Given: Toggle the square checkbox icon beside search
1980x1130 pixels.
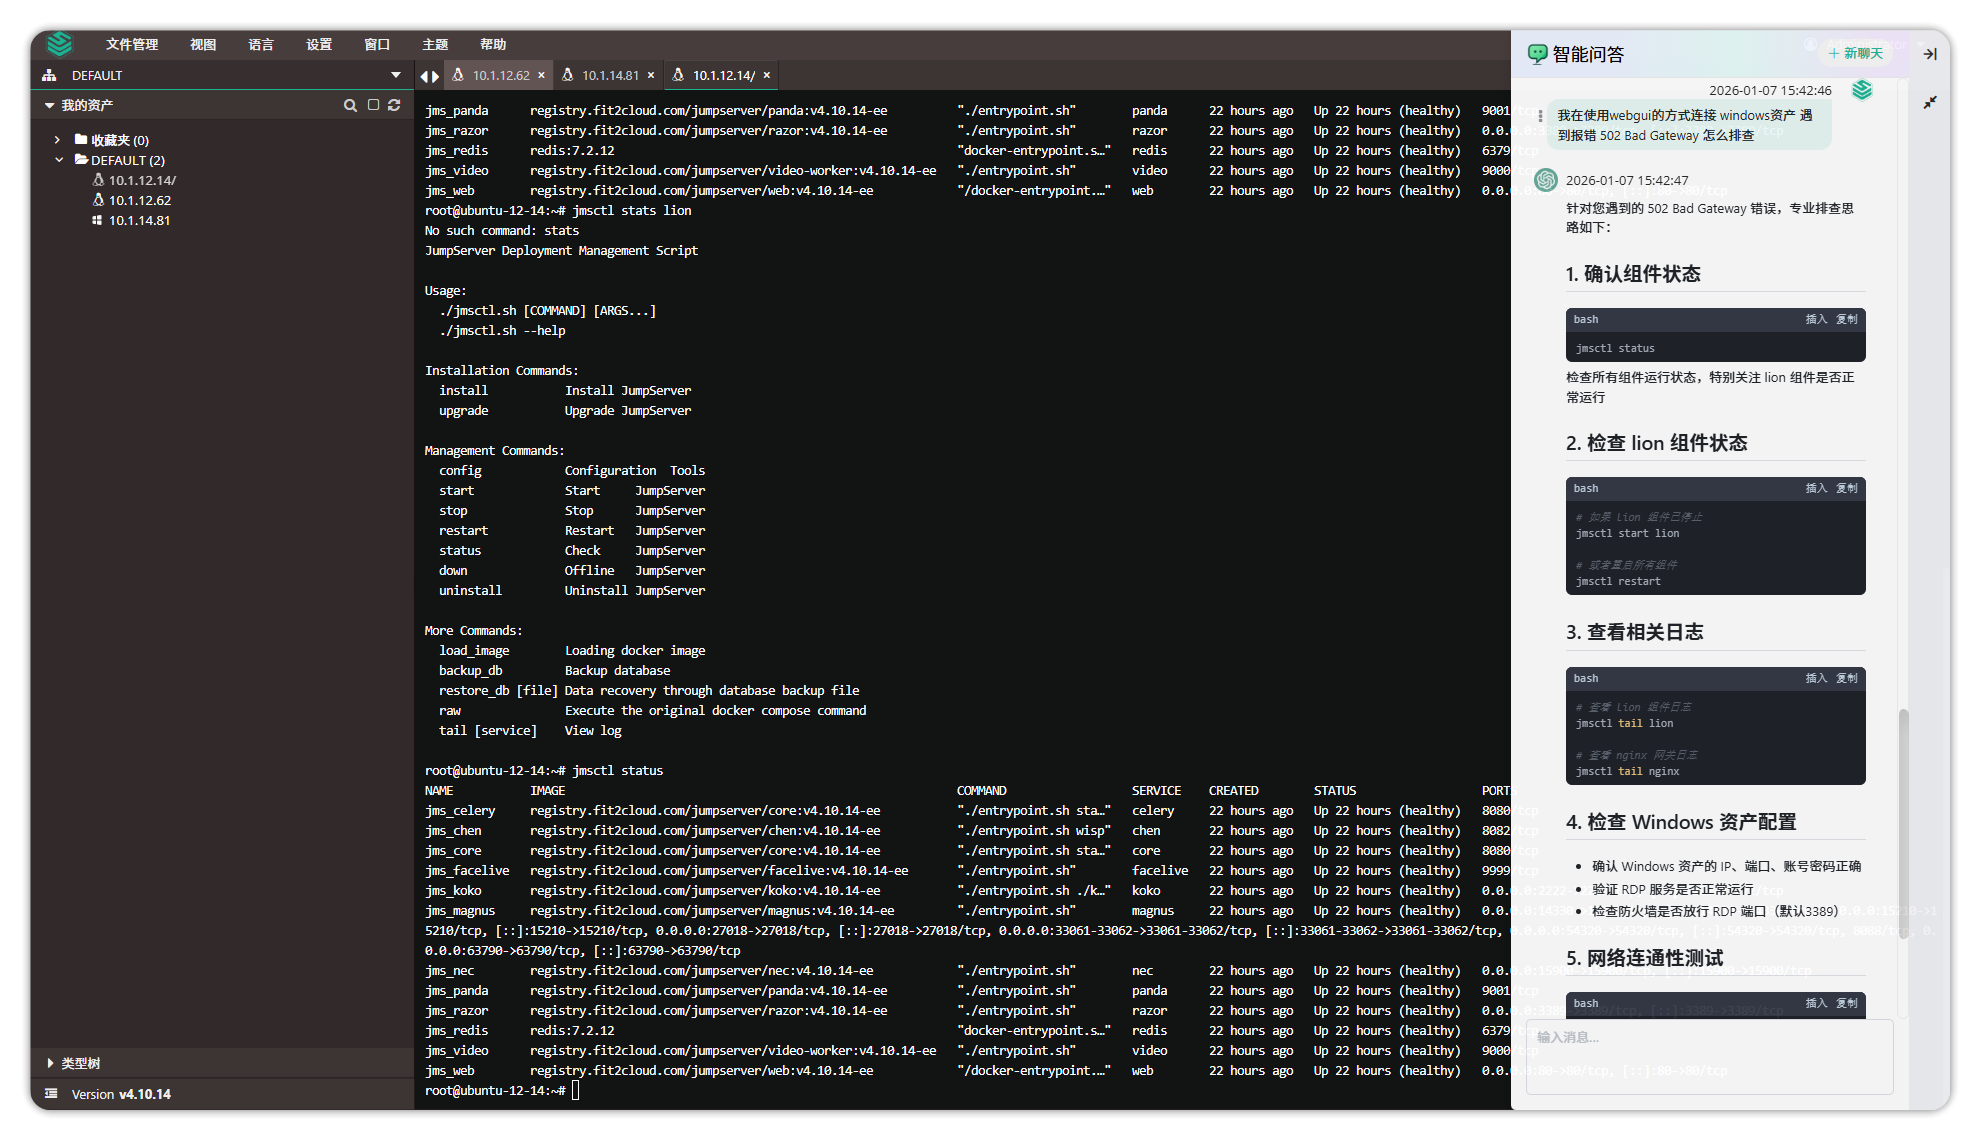Looking at the screenshot, I should [x=373, y=105].
